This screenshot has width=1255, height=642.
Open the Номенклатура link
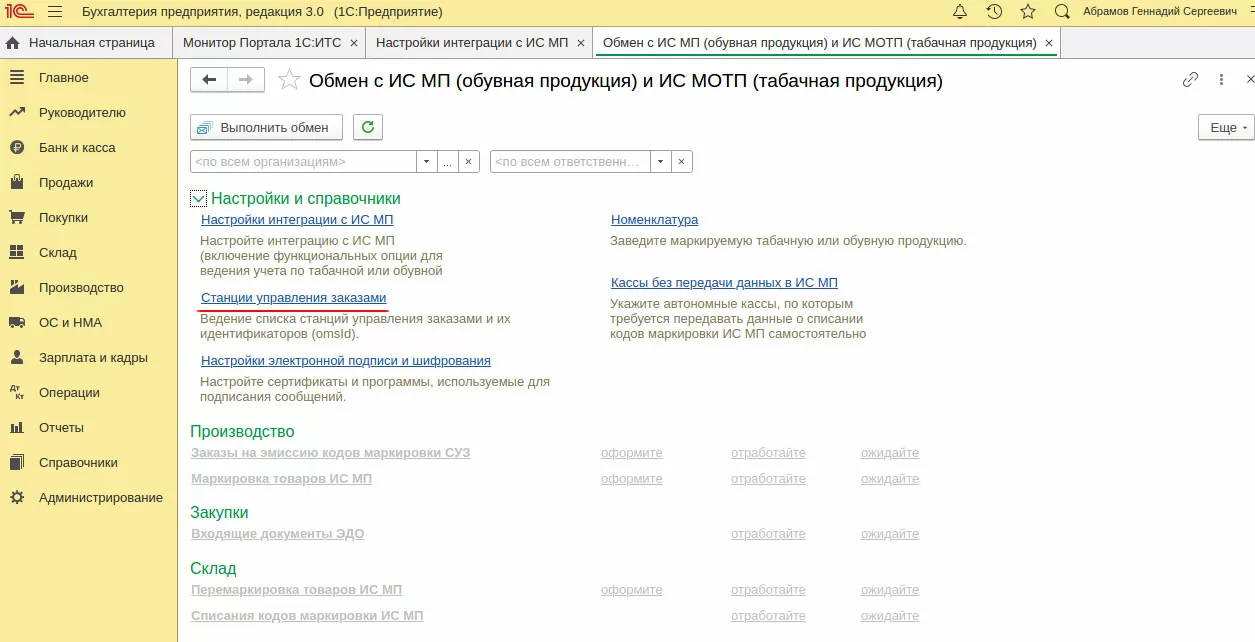[x=655, y=220]
